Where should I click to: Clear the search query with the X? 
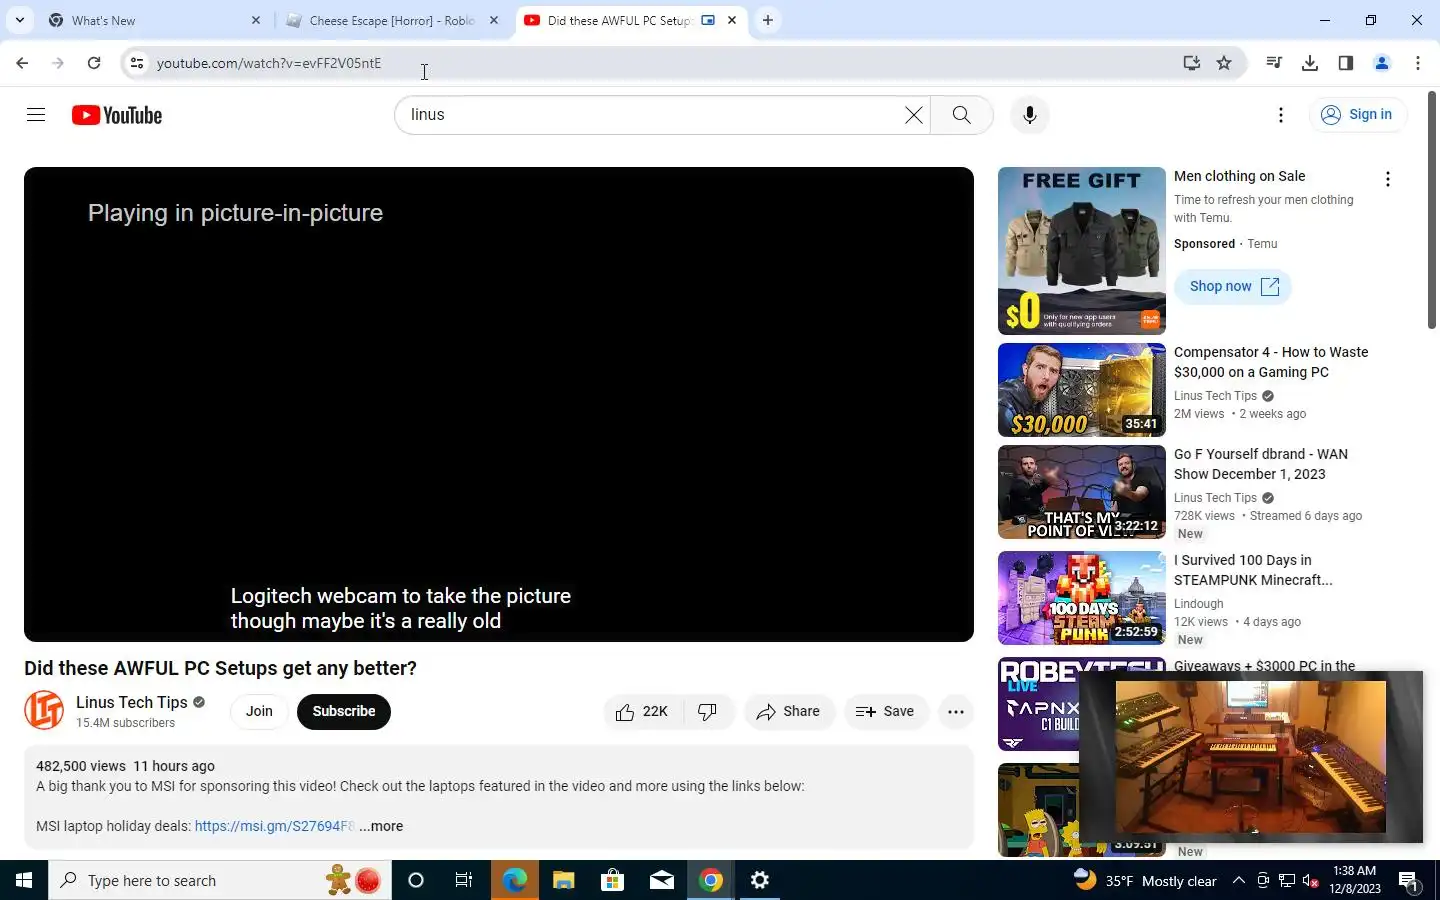(x=913, y=115)
